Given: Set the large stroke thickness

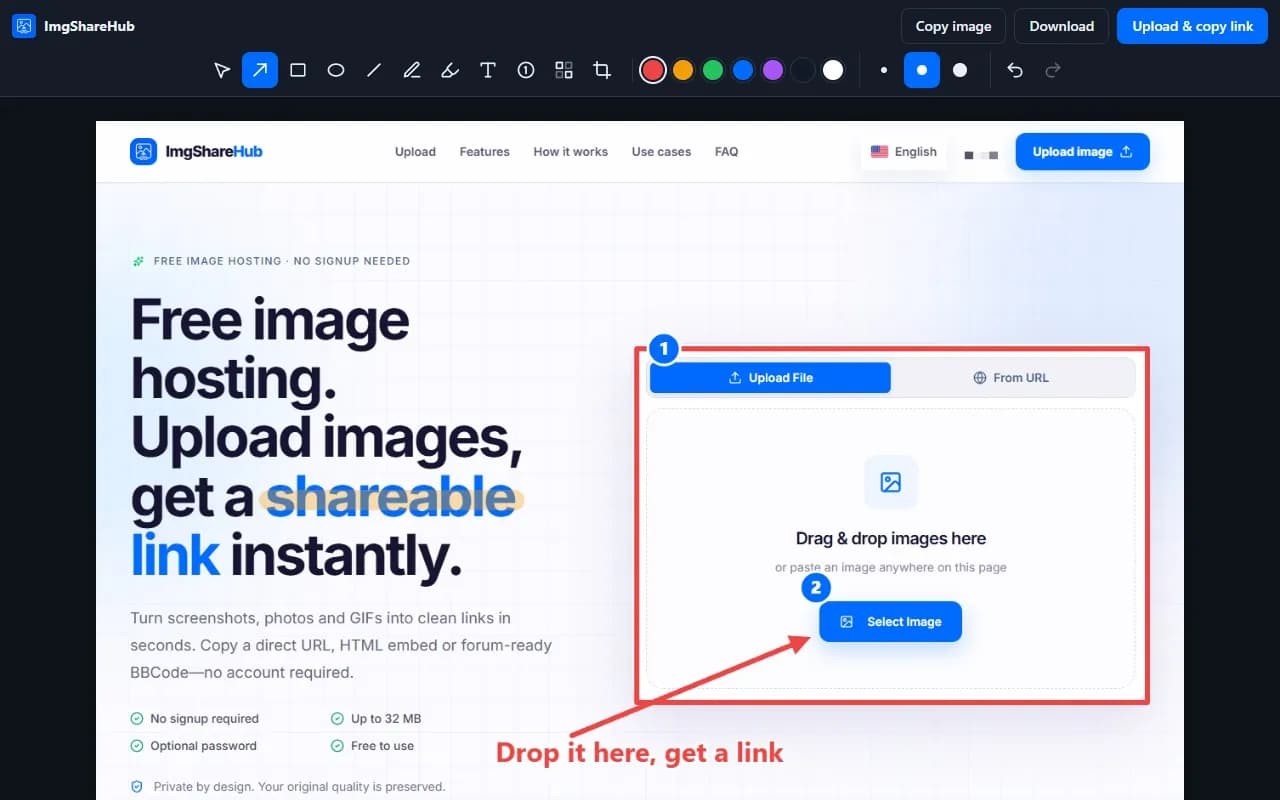Looking at the screenshot, I should point(960,70).
